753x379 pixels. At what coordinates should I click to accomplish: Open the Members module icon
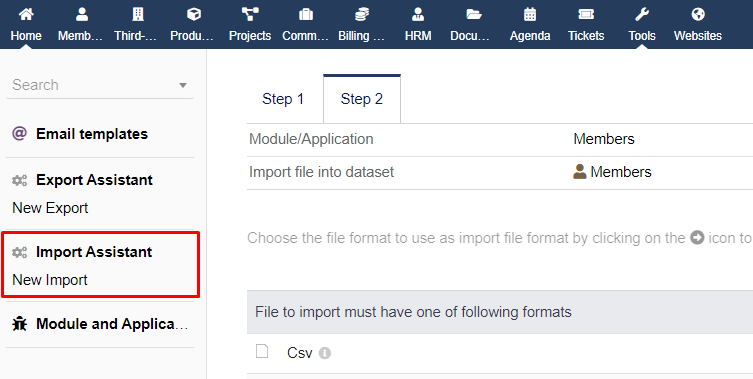(82, 14)
